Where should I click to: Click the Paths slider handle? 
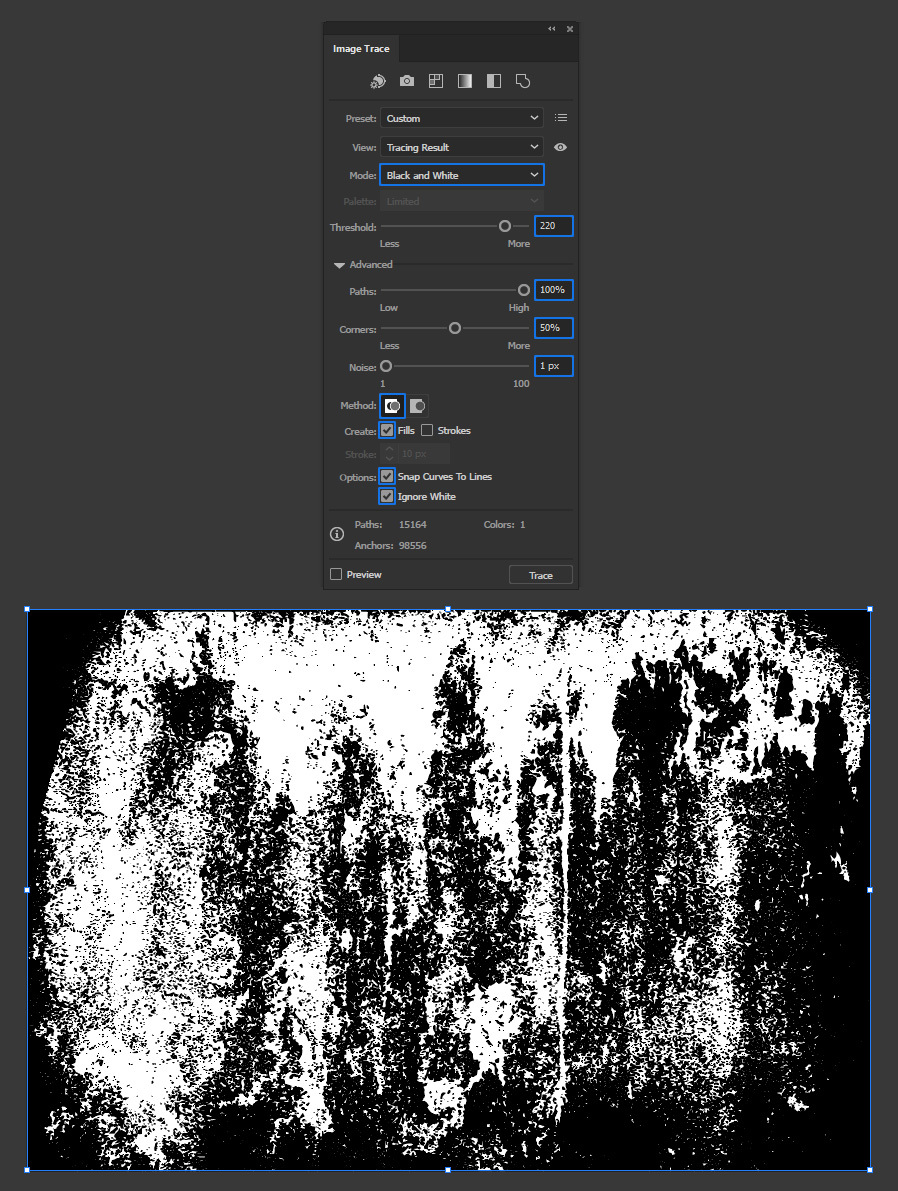[x=523, y=290]
